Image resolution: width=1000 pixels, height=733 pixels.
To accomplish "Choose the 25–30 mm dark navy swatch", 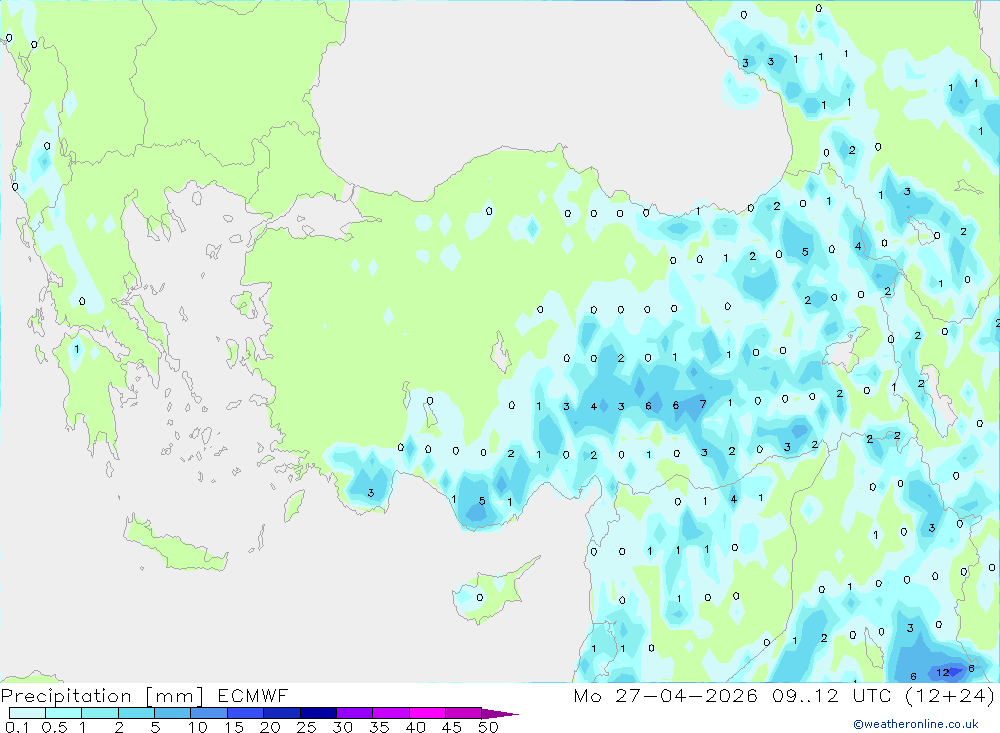I will click(318, 713).
